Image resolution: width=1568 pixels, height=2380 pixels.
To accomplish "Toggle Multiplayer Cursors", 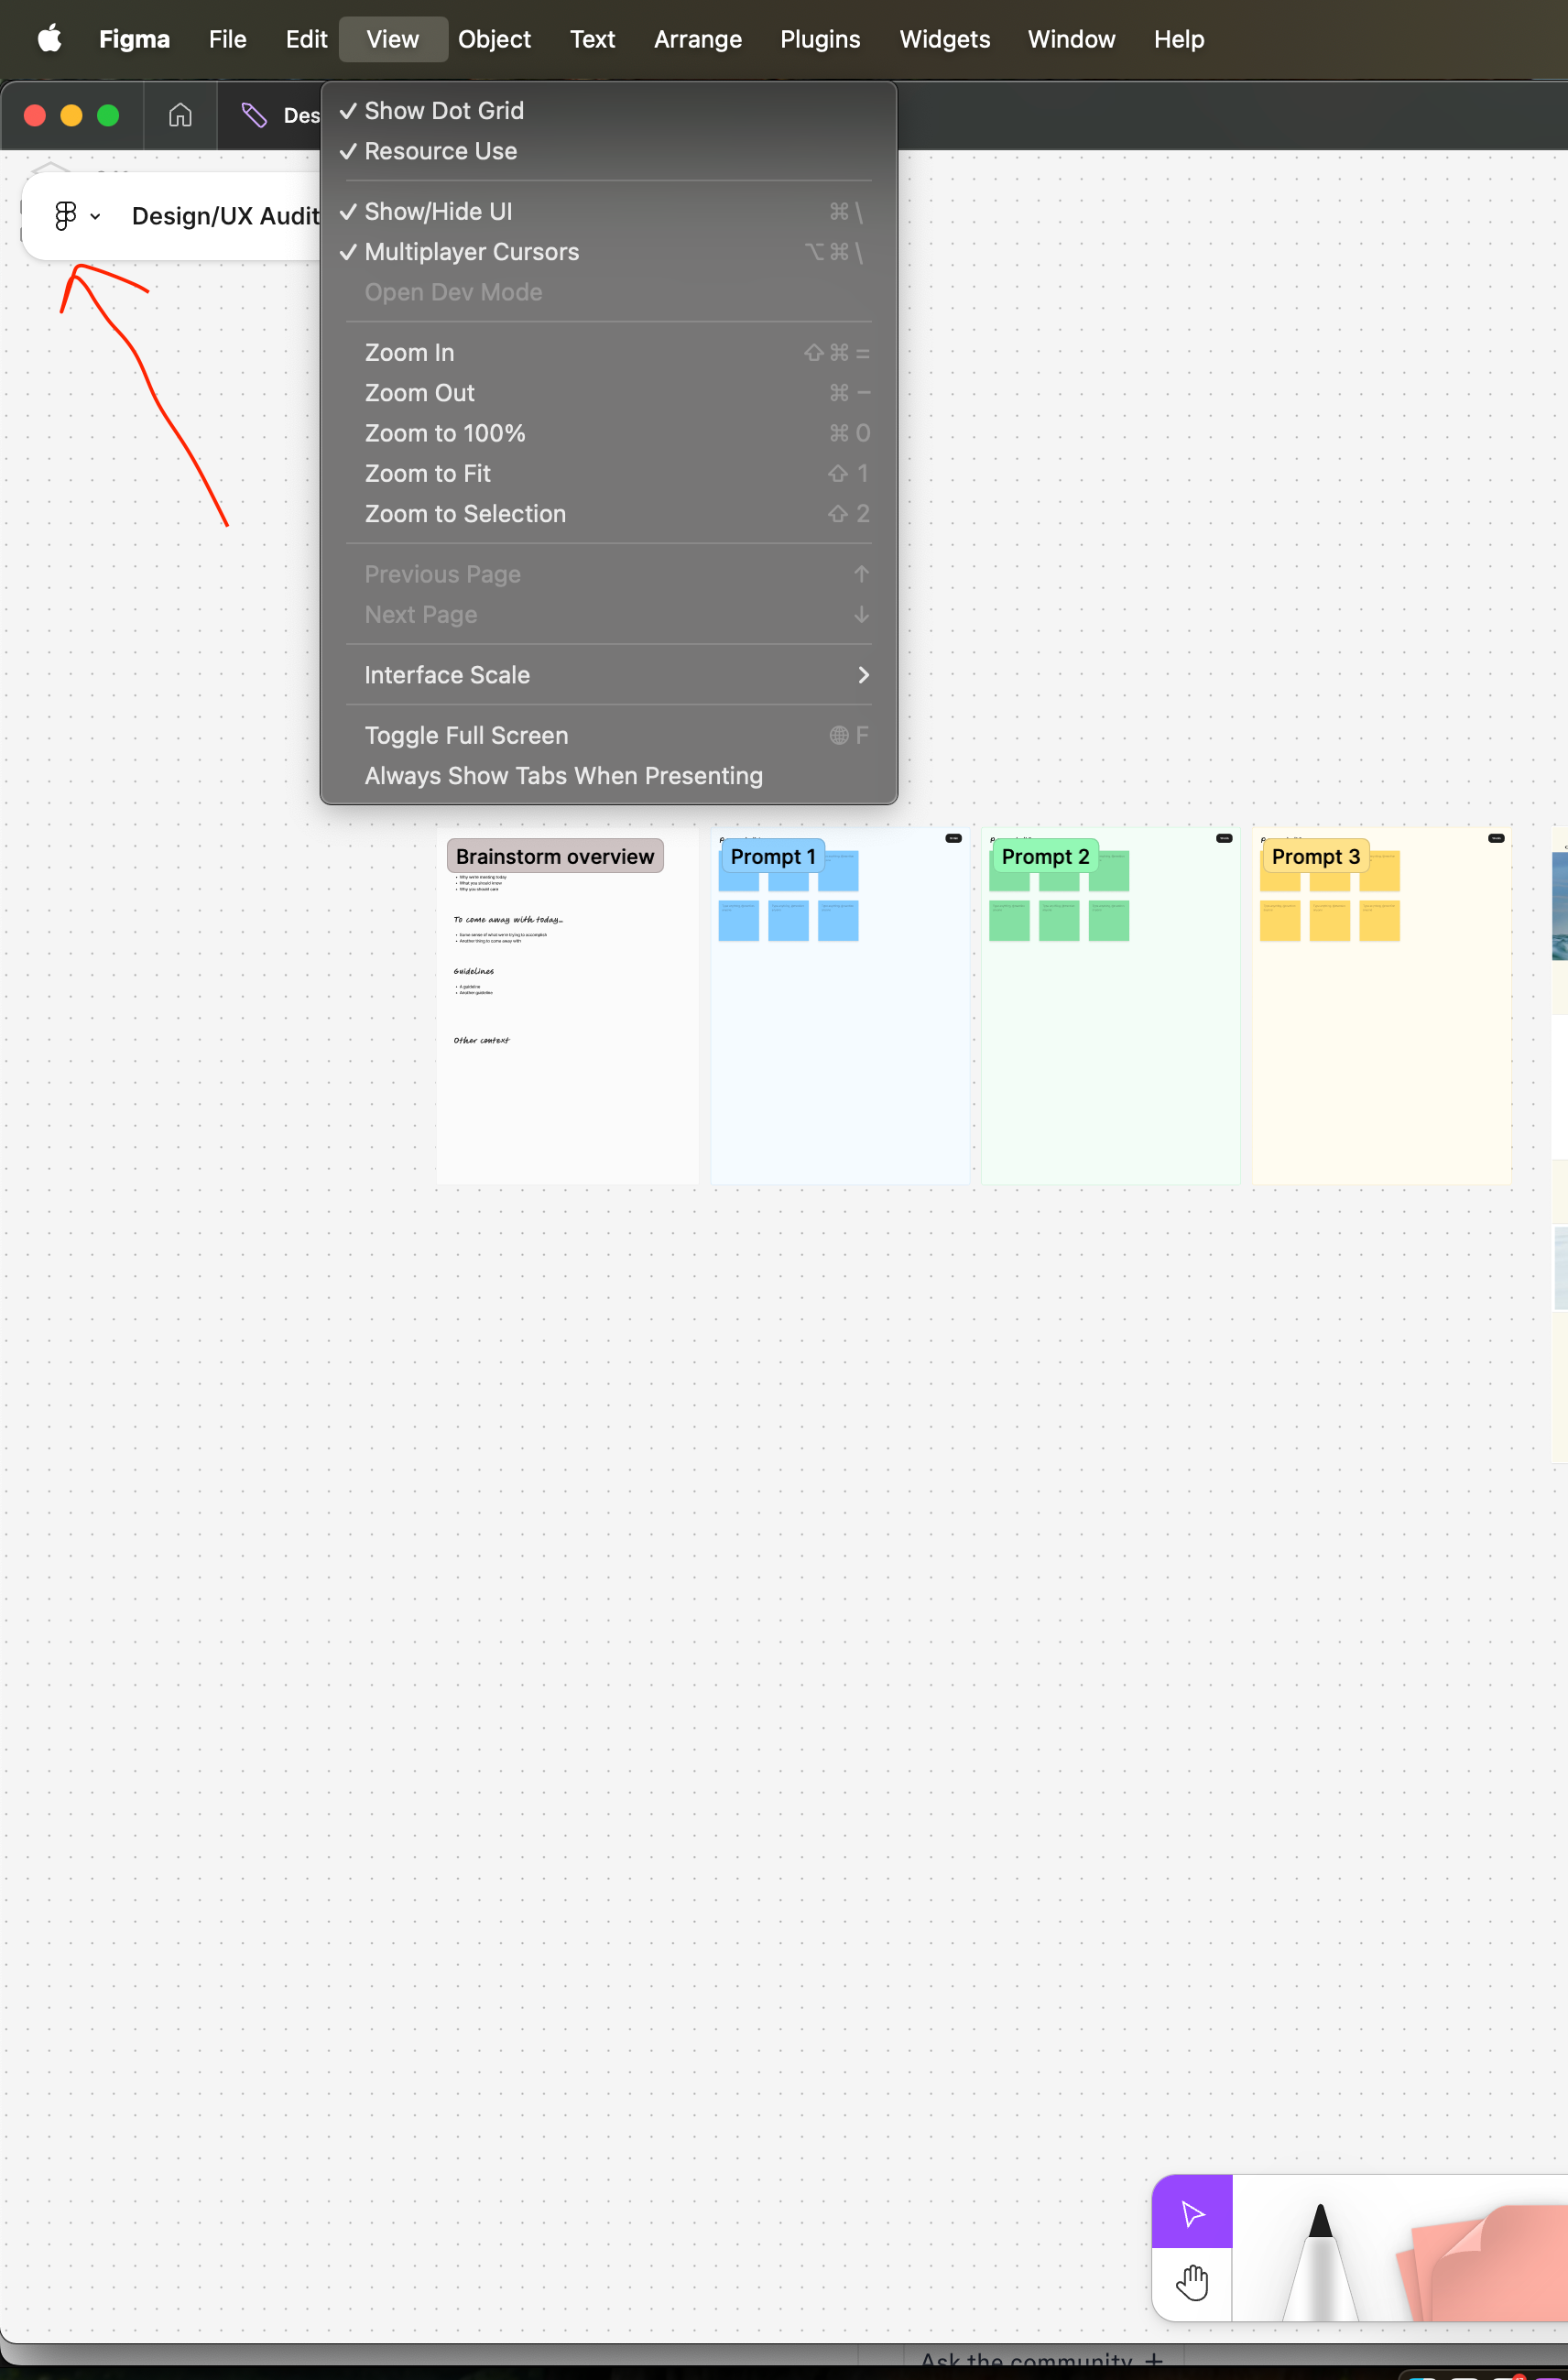I will (609, 252).
